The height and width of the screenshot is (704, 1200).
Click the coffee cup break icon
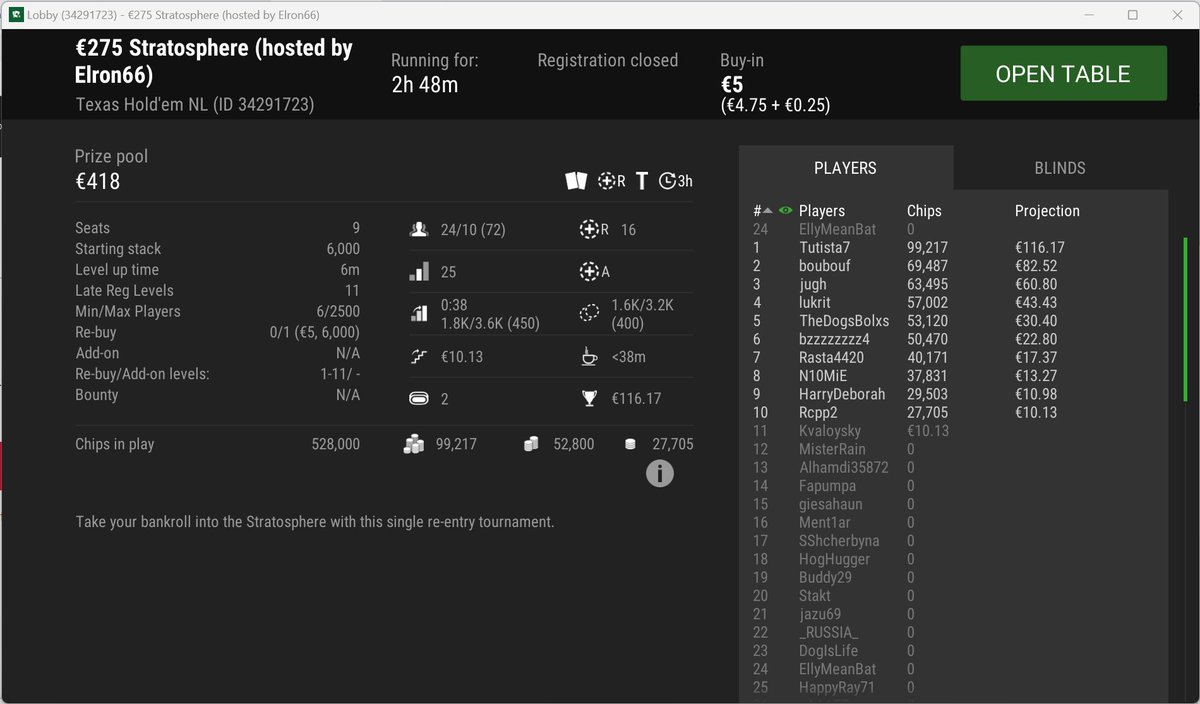pyautogui.click(x=589, y=356)
